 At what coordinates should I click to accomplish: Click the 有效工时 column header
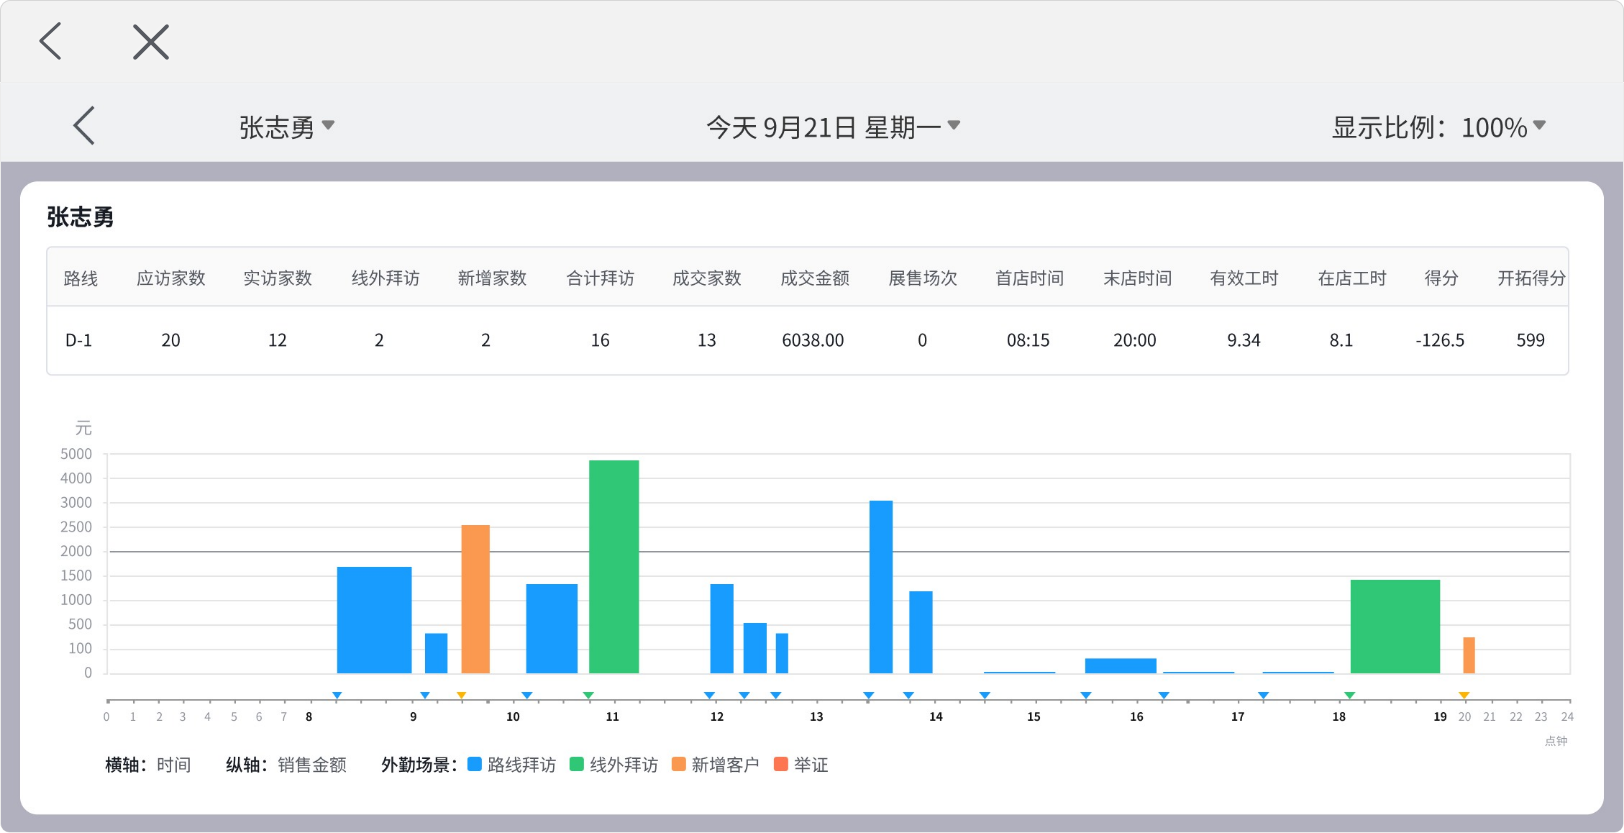tap(1244, 278)
